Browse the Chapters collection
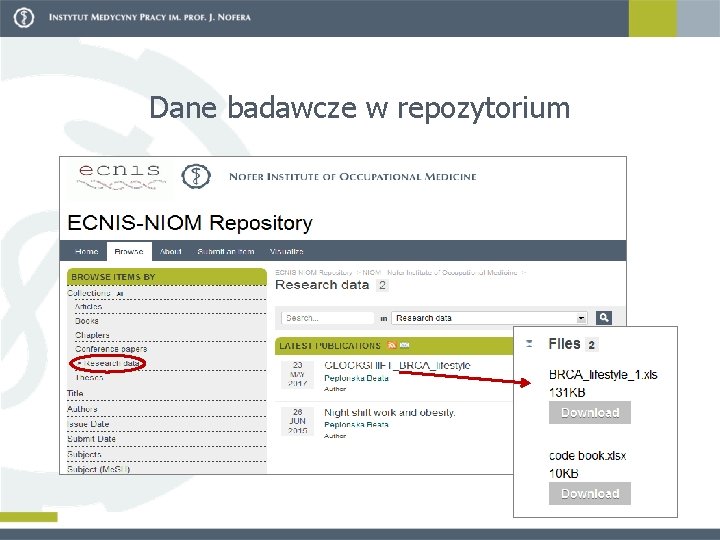Viewport: 720px width, 540px height. click(x=92, y=335)
